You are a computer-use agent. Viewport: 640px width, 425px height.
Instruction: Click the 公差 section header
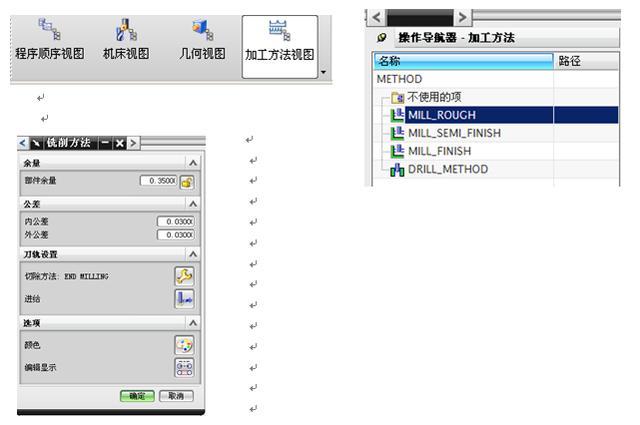click(x=110, y=203)
